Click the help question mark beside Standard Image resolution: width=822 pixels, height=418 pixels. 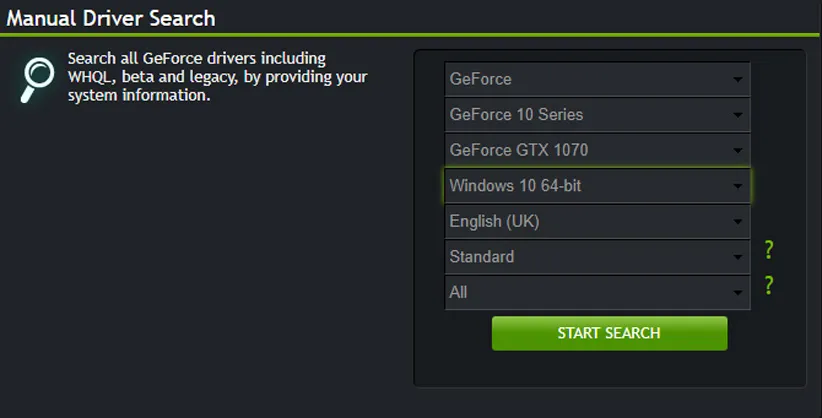pyautogui.click(x=769, y=250)
